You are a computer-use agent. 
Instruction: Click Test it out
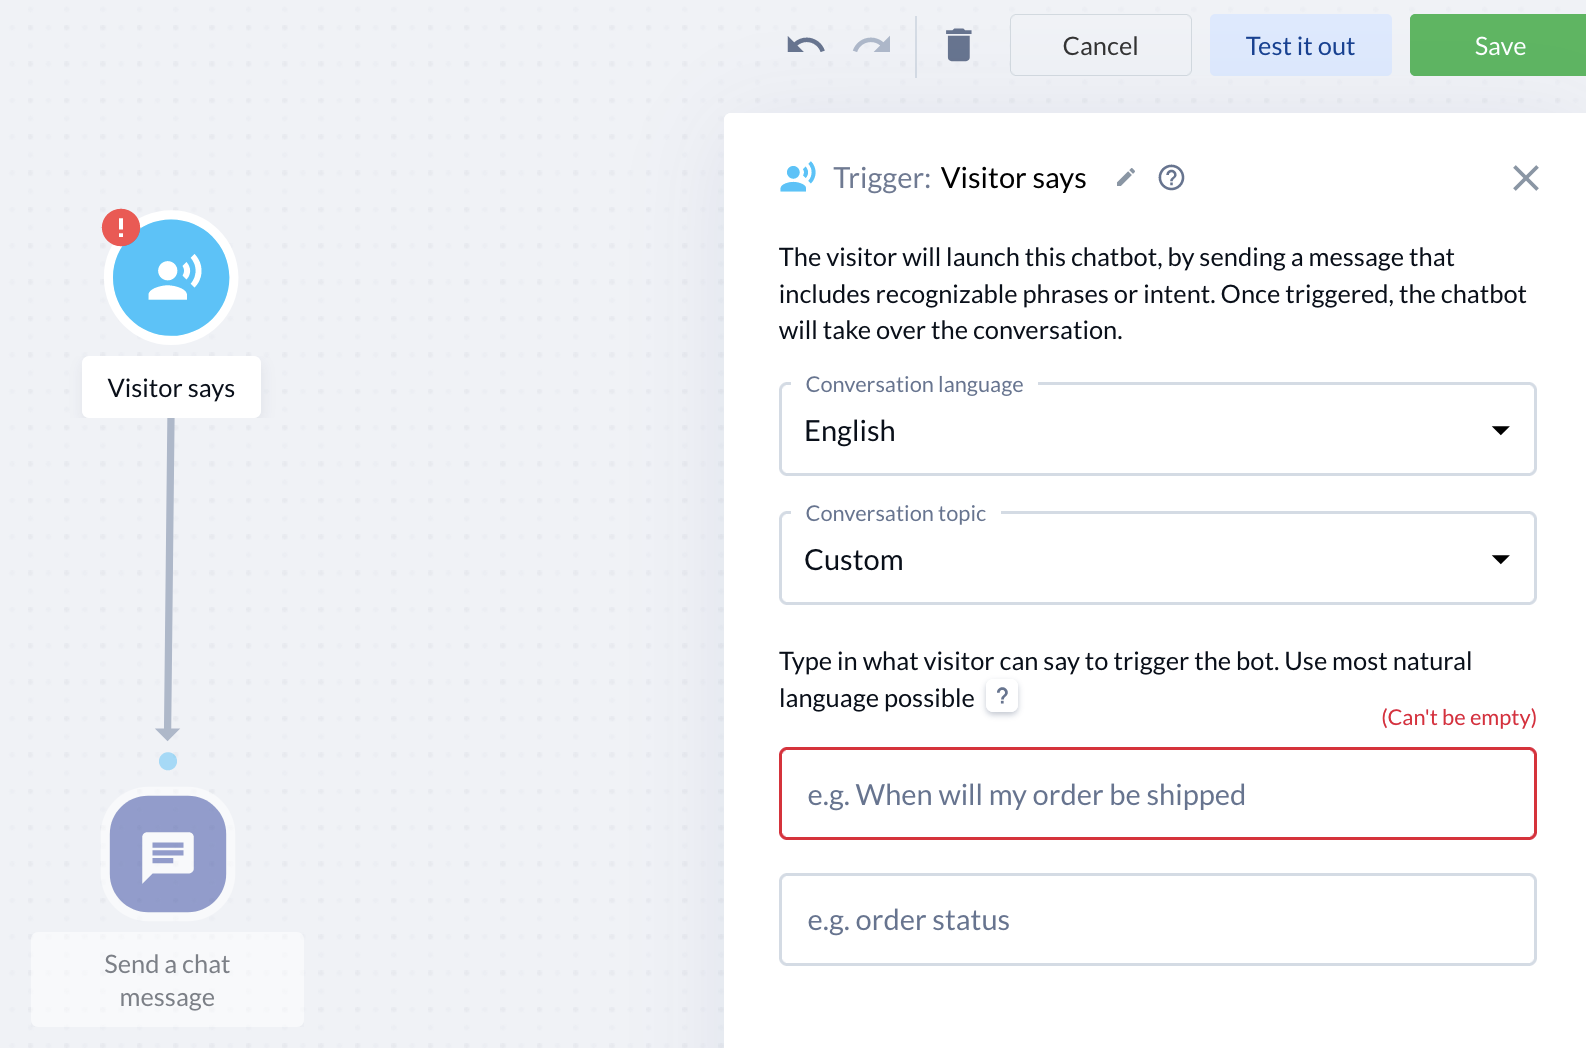[x=1300, y=45]
